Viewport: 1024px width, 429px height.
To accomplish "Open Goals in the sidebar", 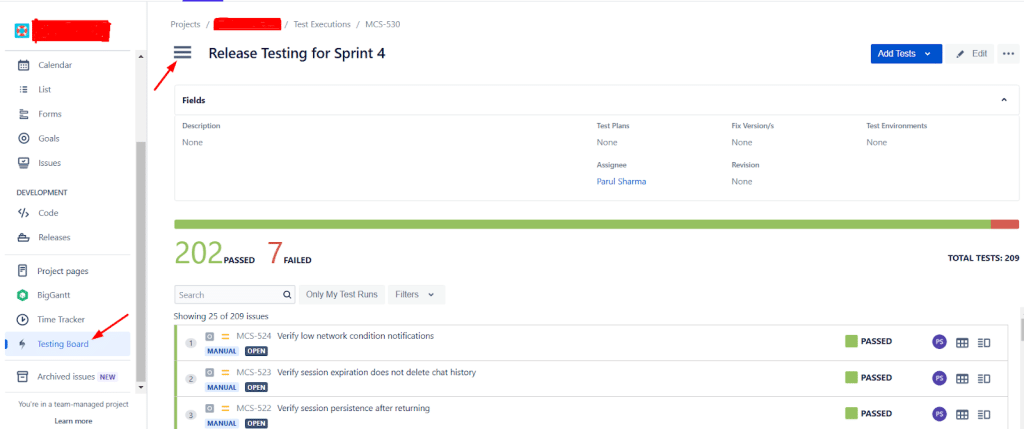I will [48, 138].
